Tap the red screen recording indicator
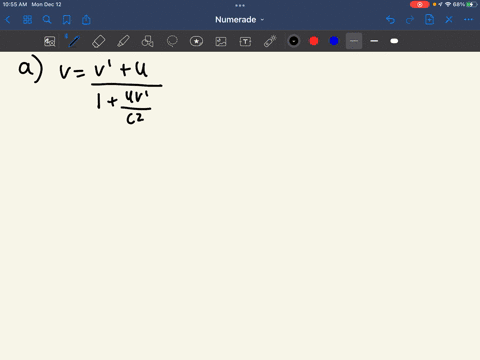The width and height of the screenshot is (480, 360). click(x=419, y=4)
